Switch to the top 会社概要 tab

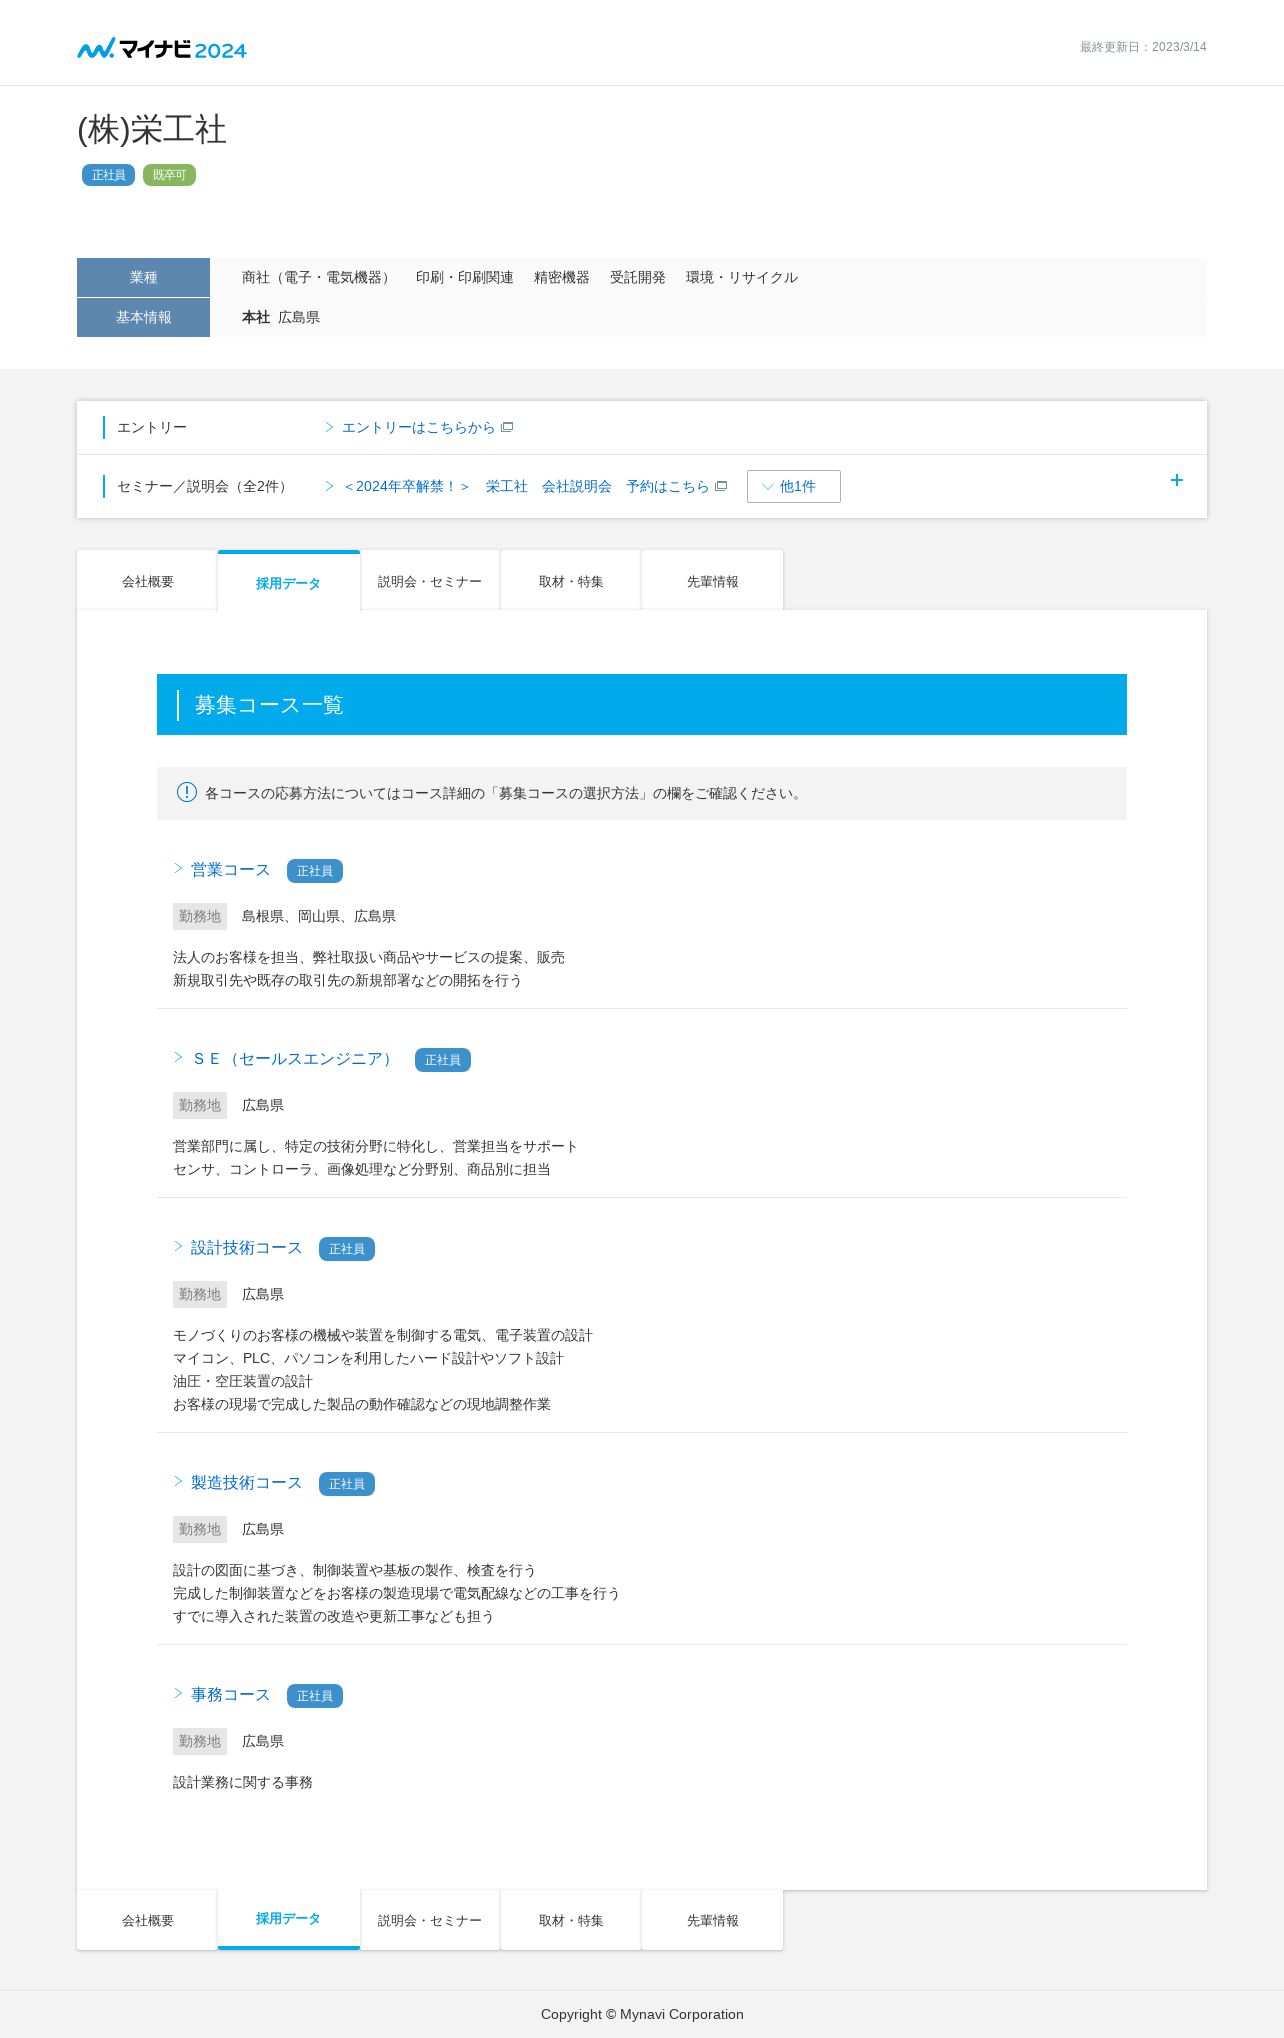click(147, 581)
